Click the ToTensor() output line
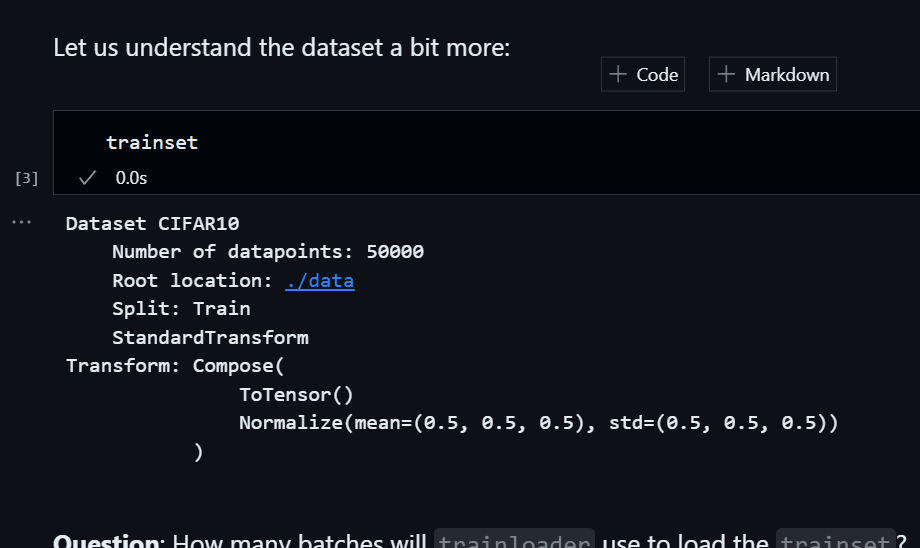Viewport: 920px width, 548px height. [296, 394]
